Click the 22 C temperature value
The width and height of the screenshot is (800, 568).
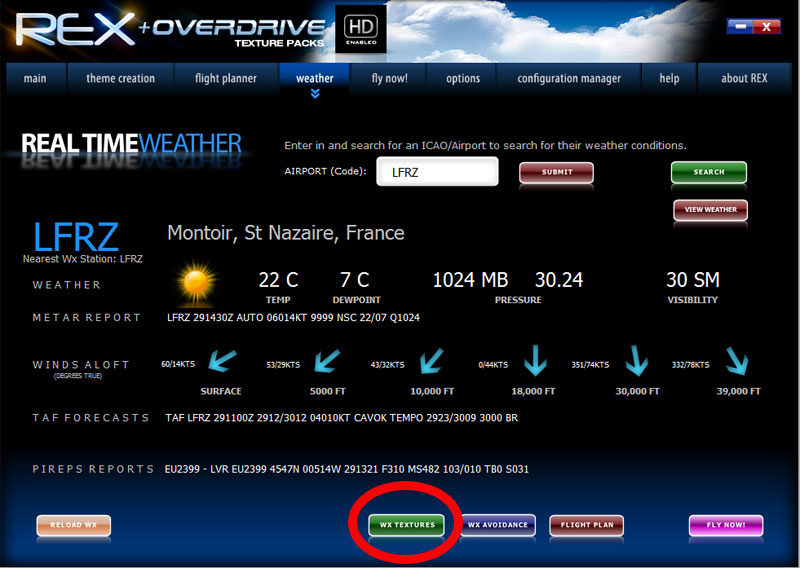(278, 280)
